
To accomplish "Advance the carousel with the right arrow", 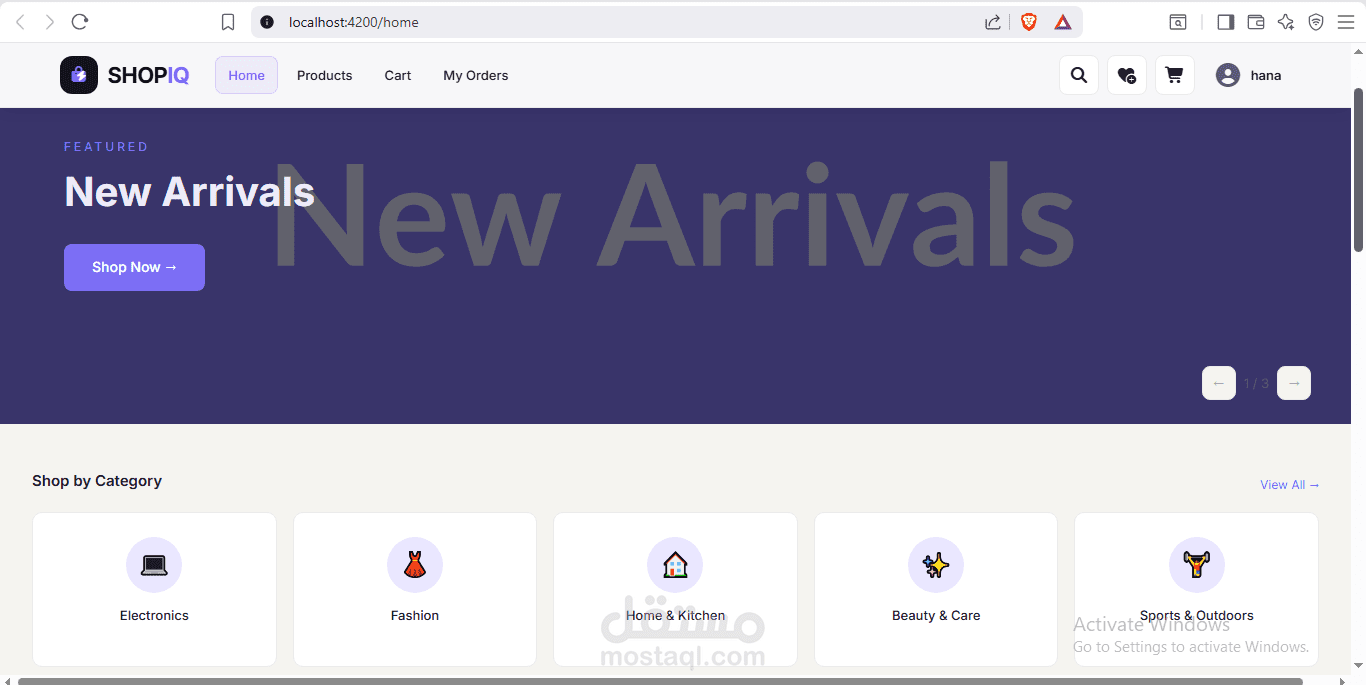I will point(1293,383).
